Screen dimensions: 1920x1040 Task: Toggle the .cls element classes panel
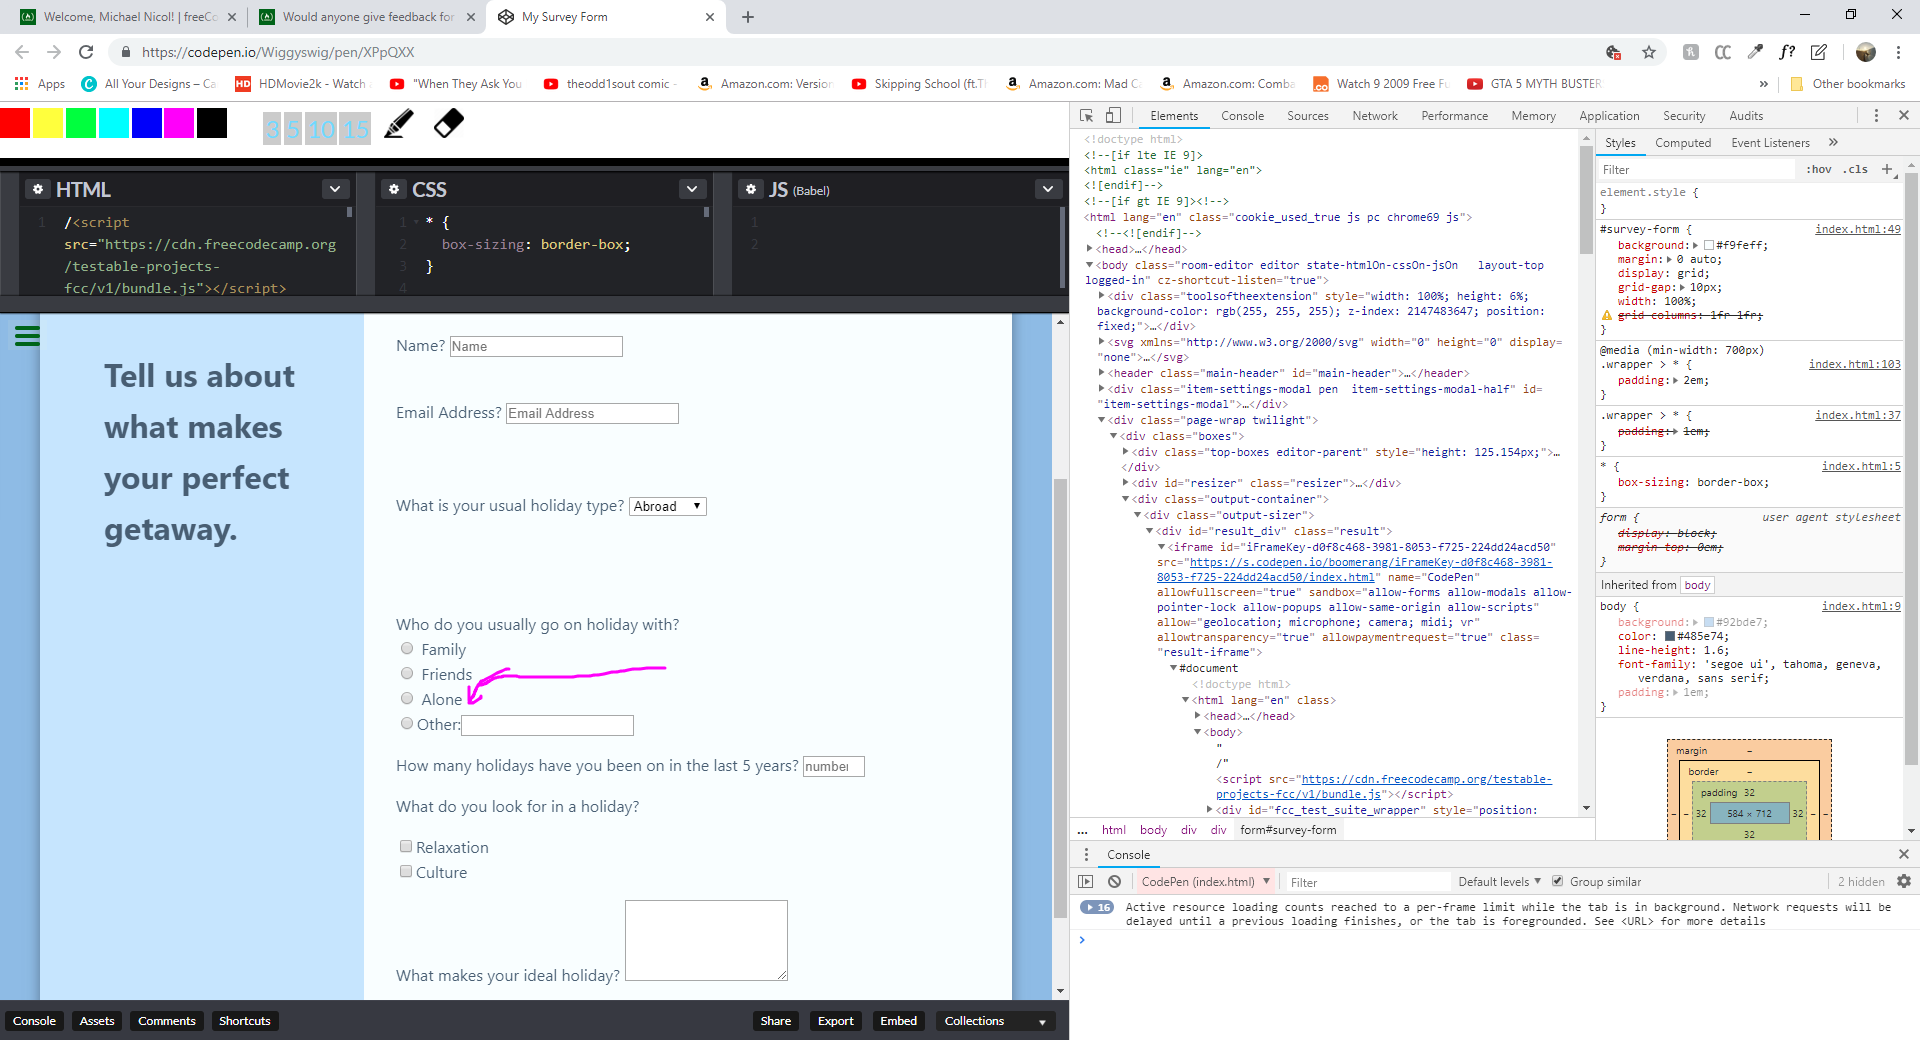[x=1857, y=169]
